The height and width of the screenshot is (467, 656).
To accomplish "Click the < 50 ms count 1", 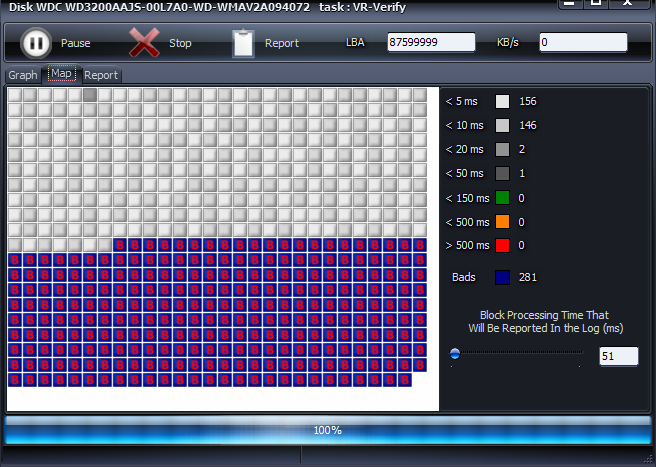I will (x=522, y=174).
